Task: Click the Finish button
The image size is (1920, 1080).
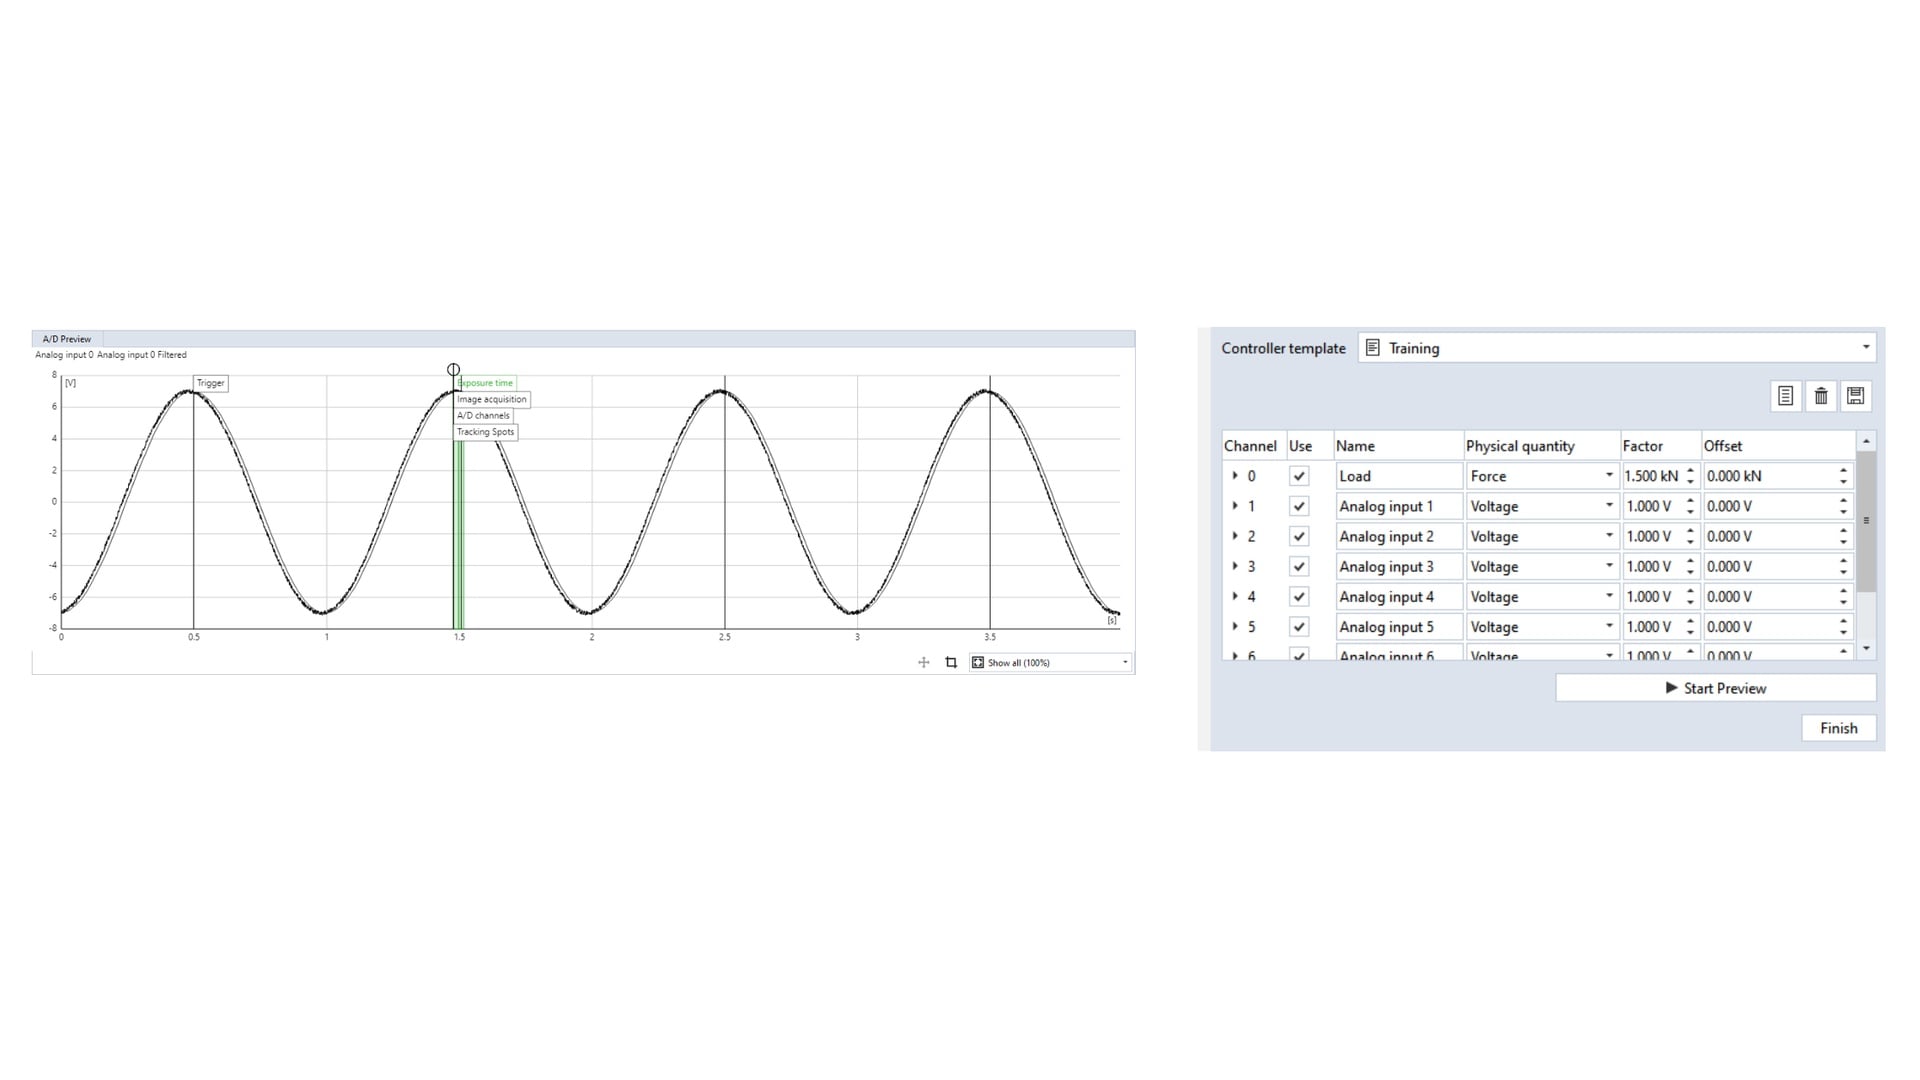Action: tap(1839, 728)
